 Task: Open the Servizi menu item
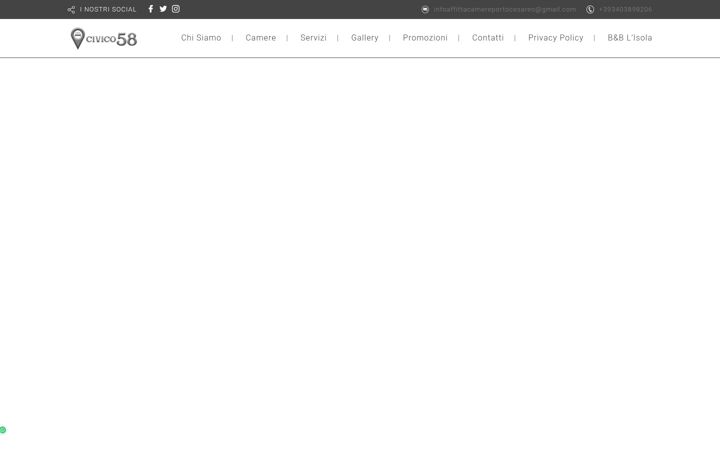pyautogui.click(x=313, y=38)
